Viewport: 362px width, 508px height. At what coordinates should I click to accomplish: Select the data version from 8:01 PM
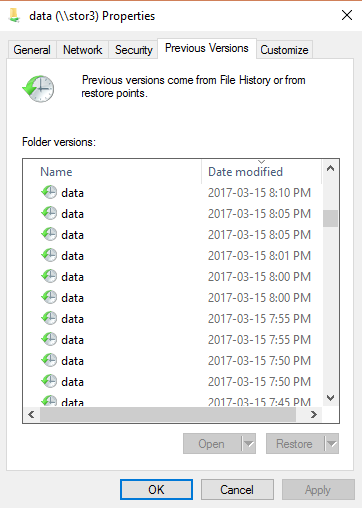[176, 256]
